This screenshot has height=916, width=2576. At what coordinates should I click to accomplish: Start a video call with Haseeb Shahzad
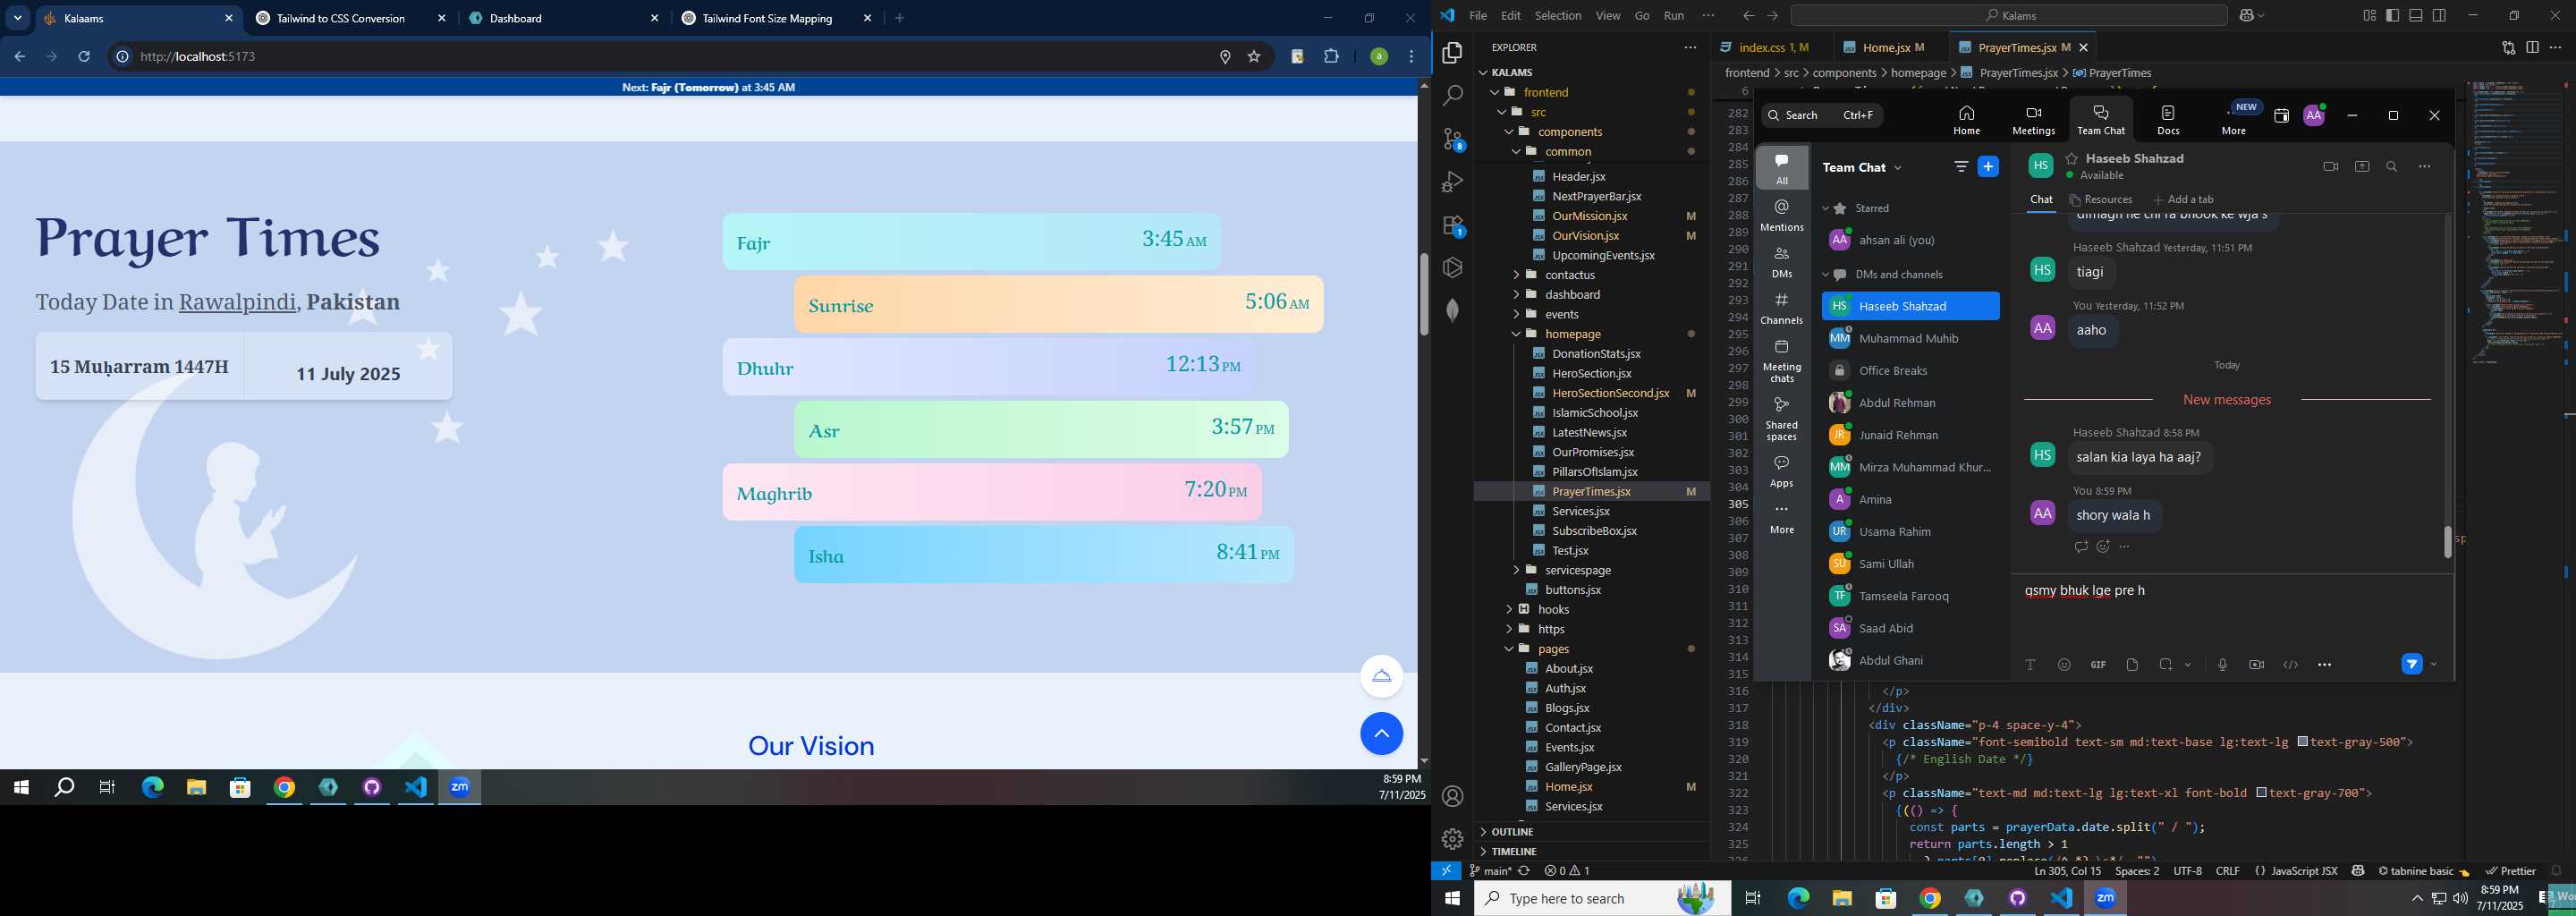tap(2330, 167)
